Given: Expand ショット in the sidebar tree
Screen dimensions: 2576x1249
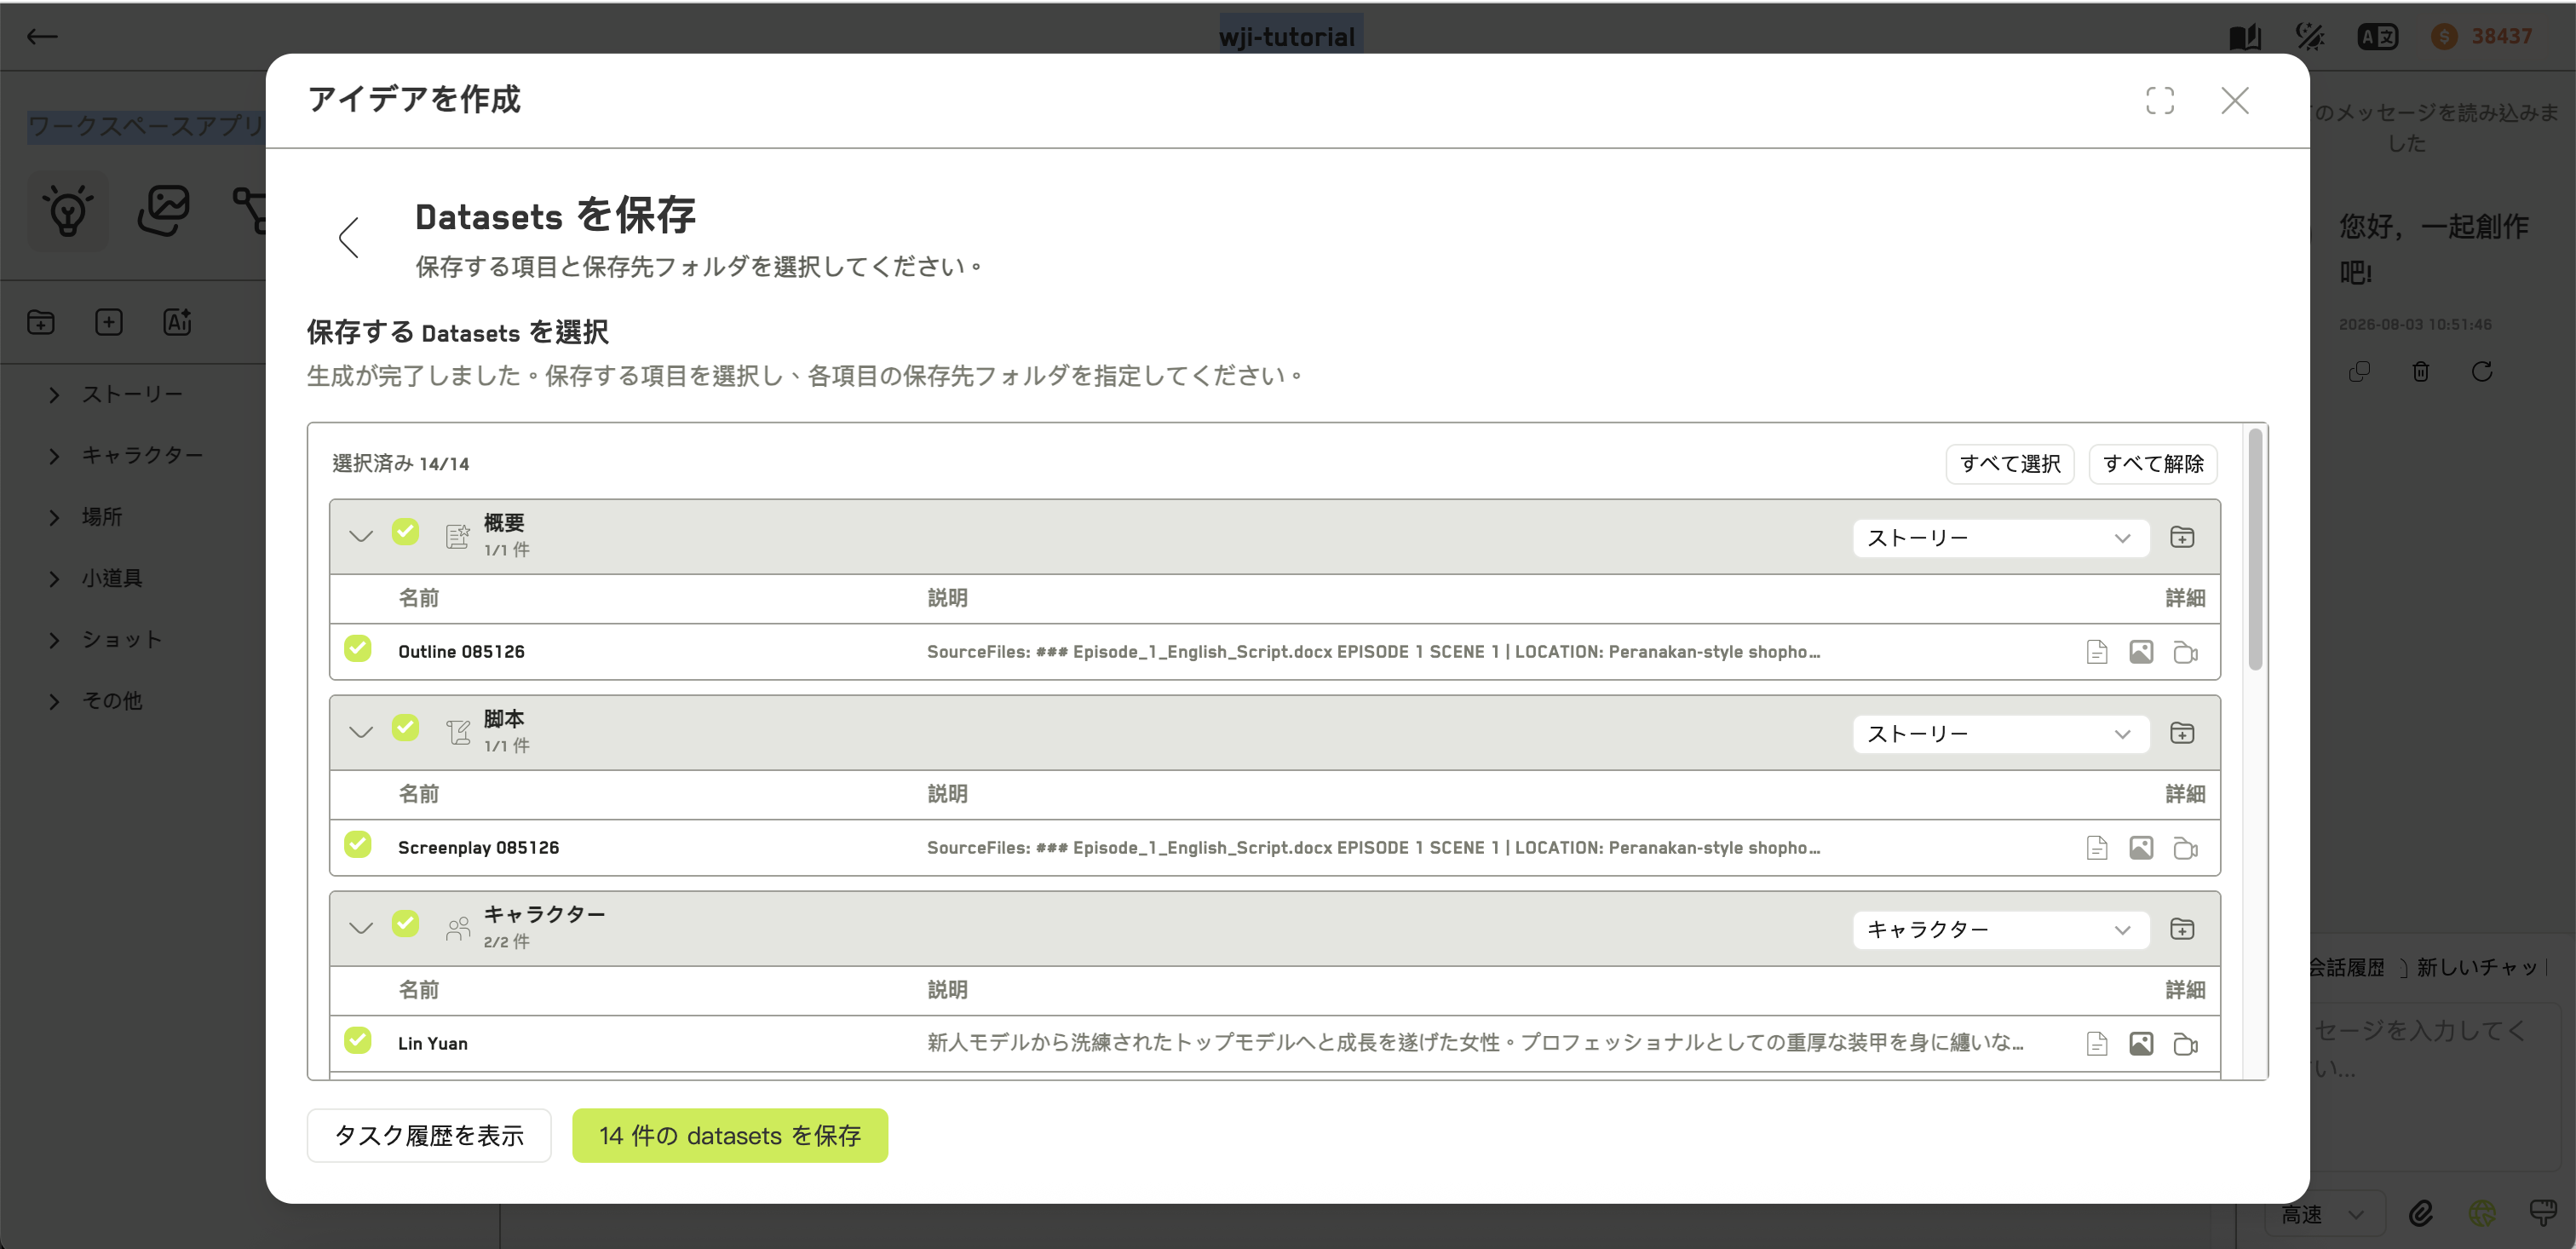Looking at the screenshot, I should pos(54,640).
